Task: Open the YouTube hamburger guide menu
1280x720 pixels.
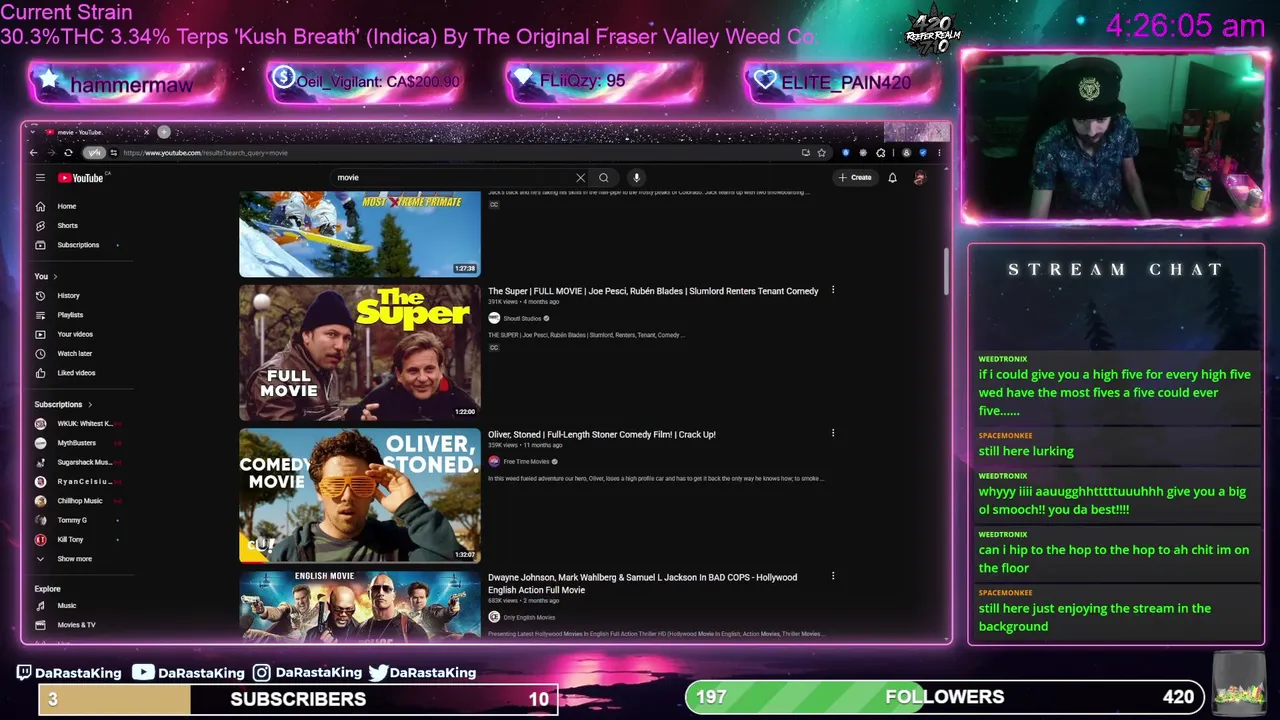Action: 40,178
